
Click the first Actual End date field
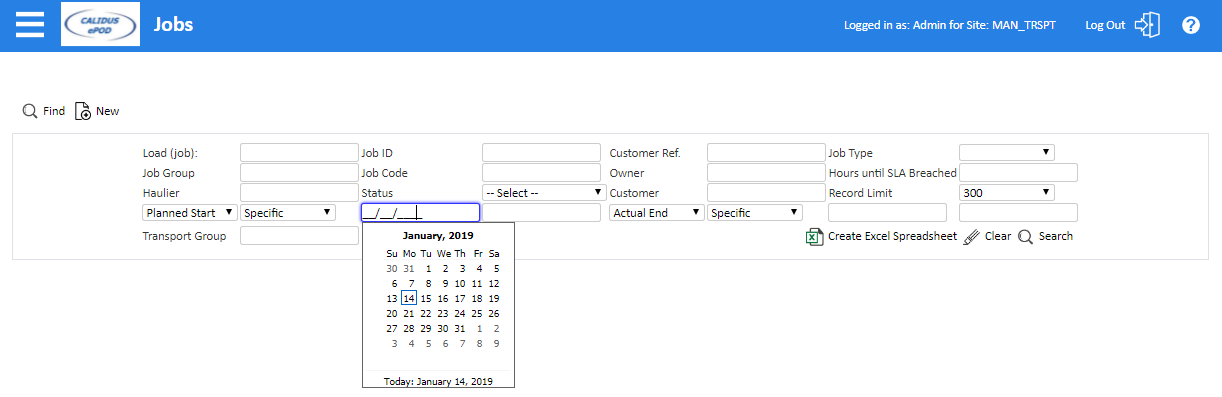(887, 212)
